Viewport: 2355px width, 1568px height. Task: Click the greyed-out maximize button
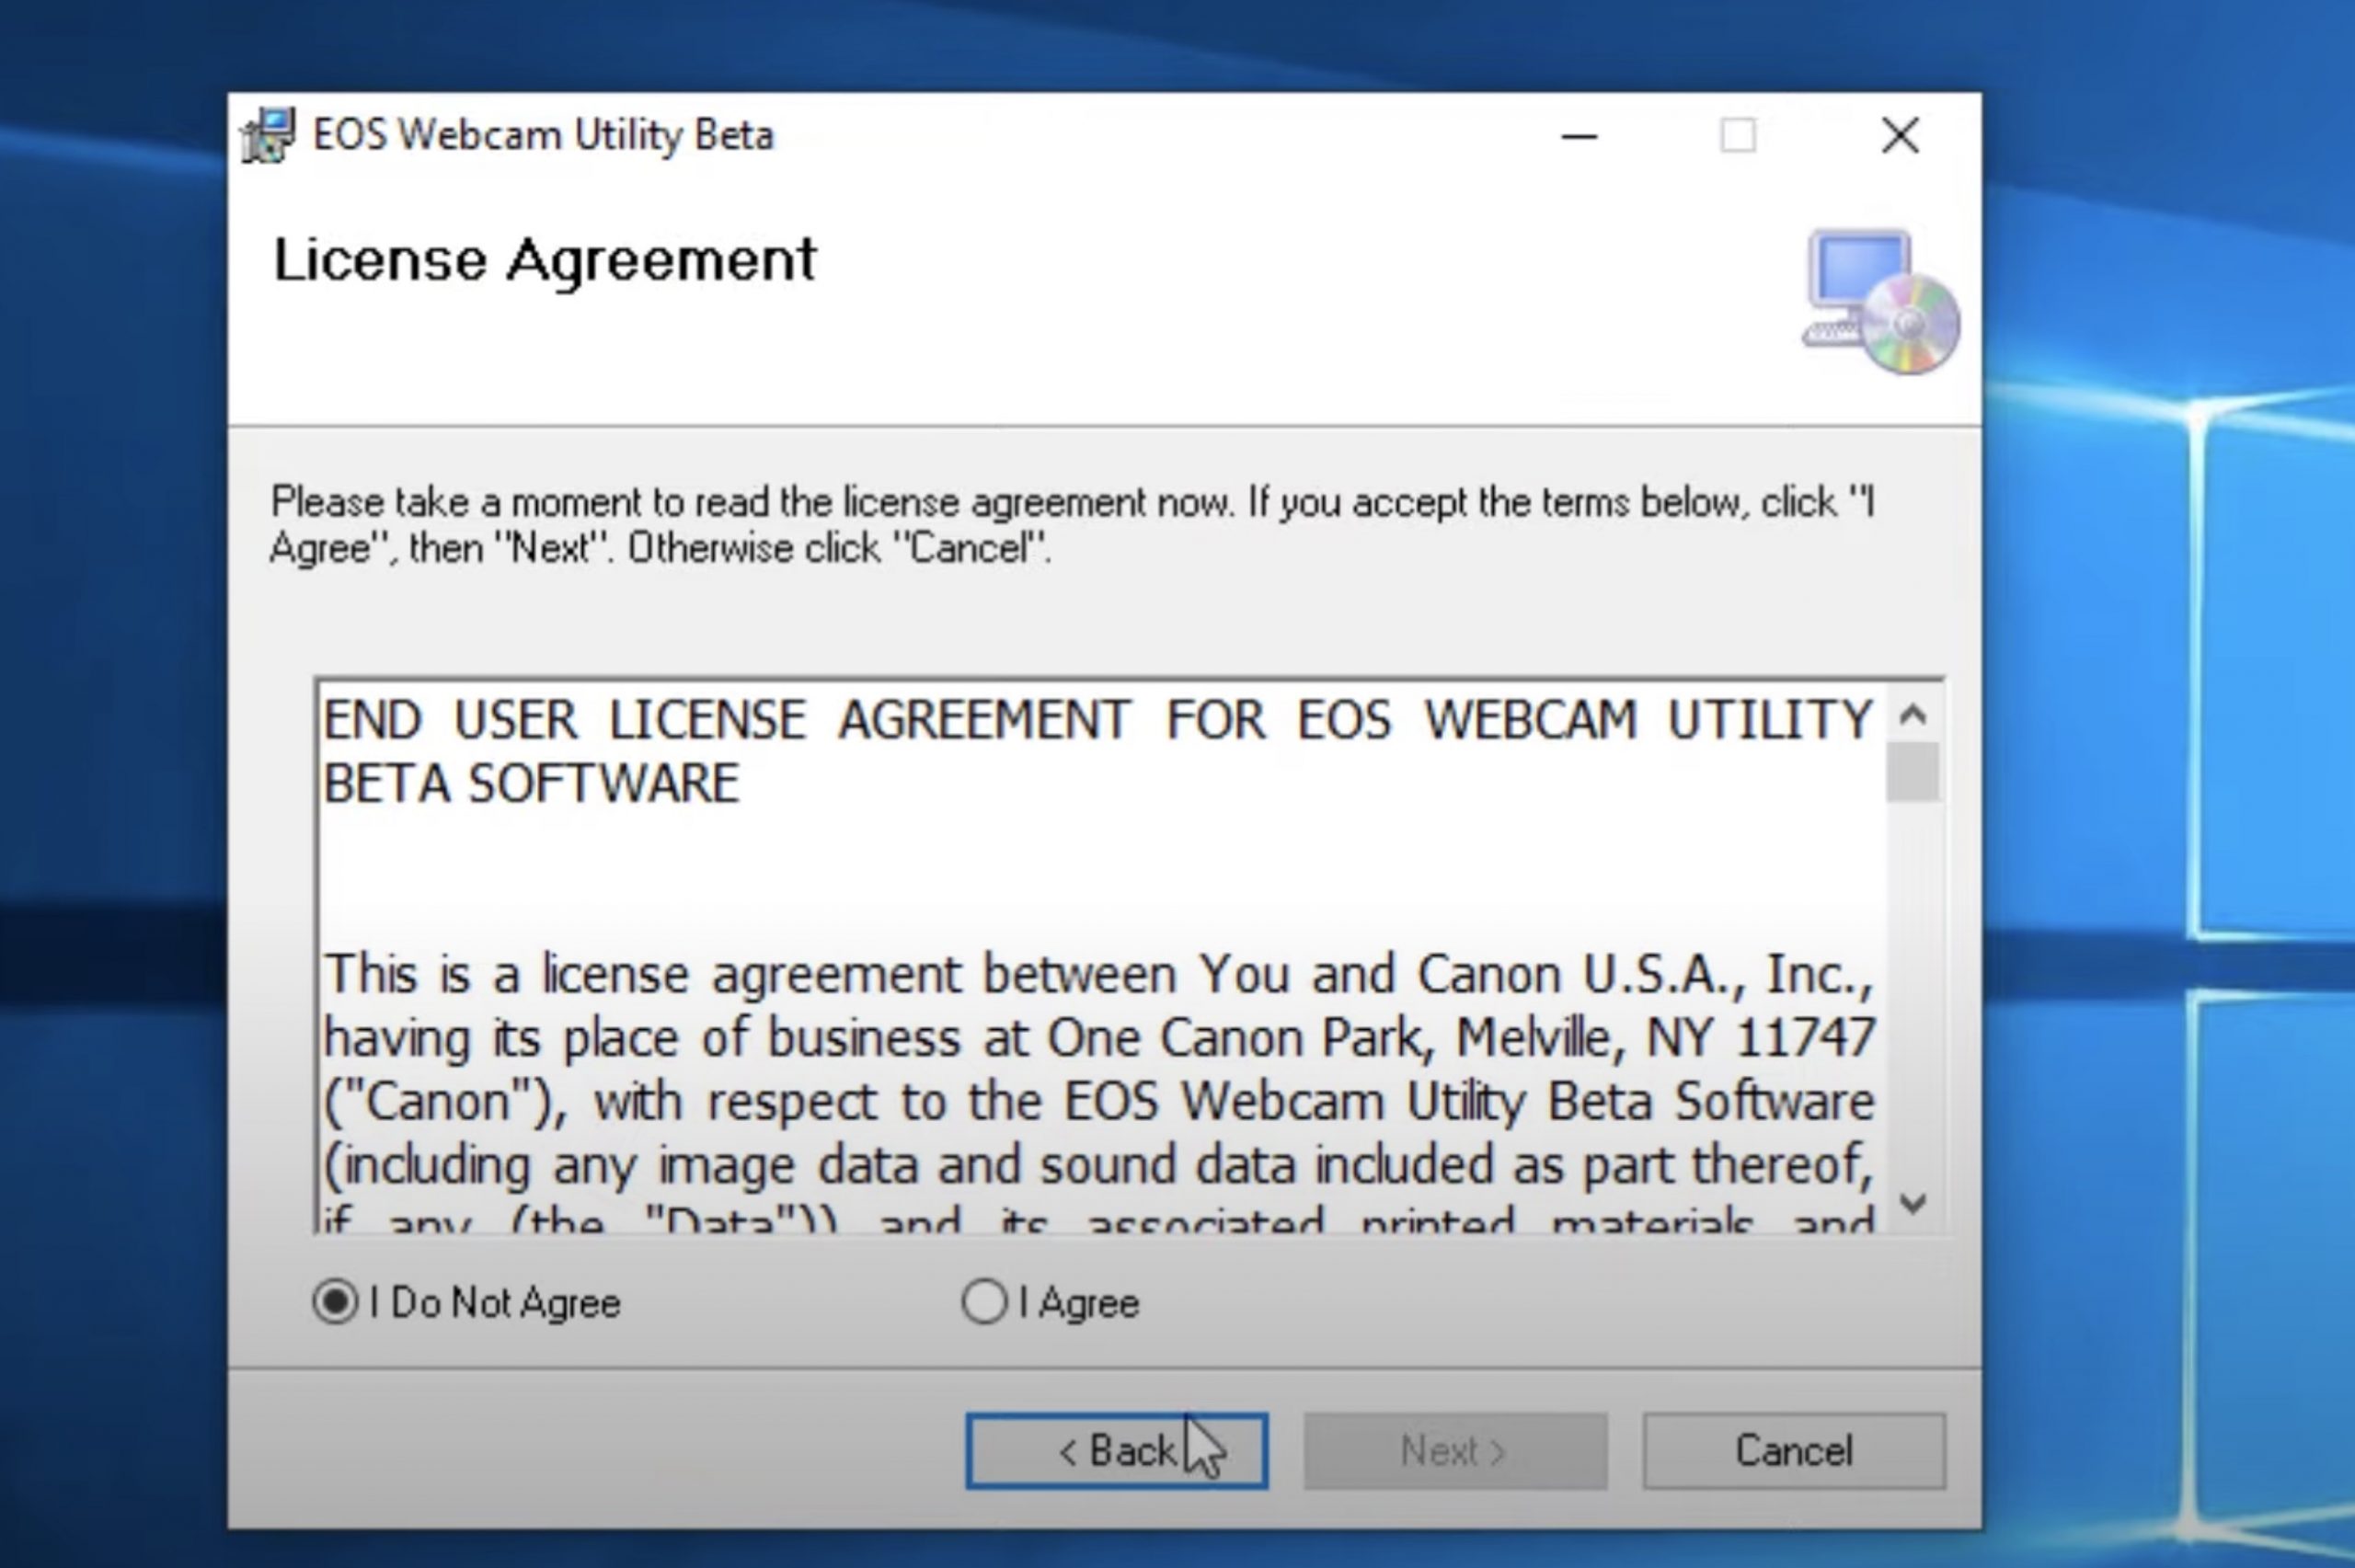(x=1738, y=136)
